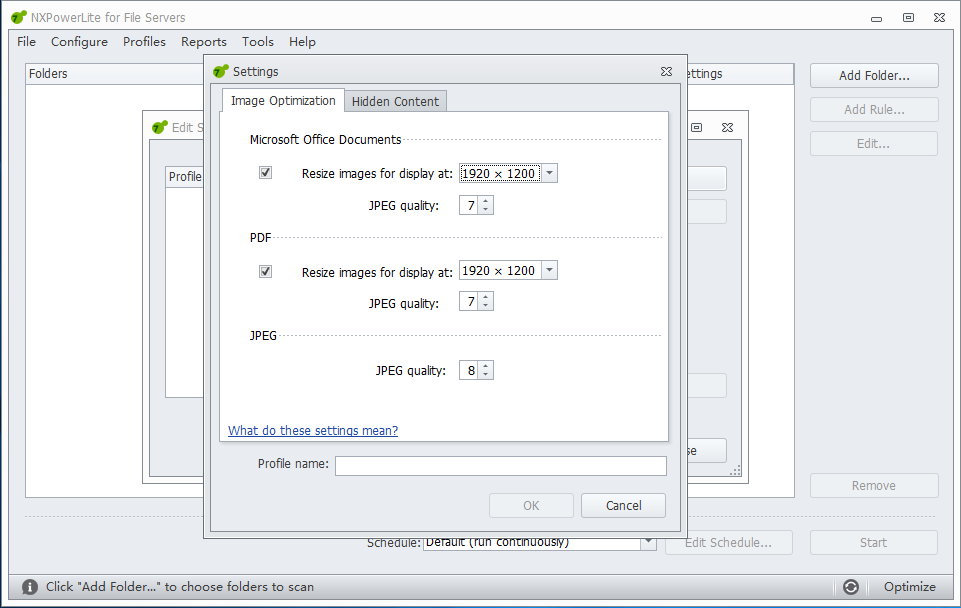This screenshot has width=961, height=608.
Task: Click the Remove button
Action: click(x=874, y=485)
